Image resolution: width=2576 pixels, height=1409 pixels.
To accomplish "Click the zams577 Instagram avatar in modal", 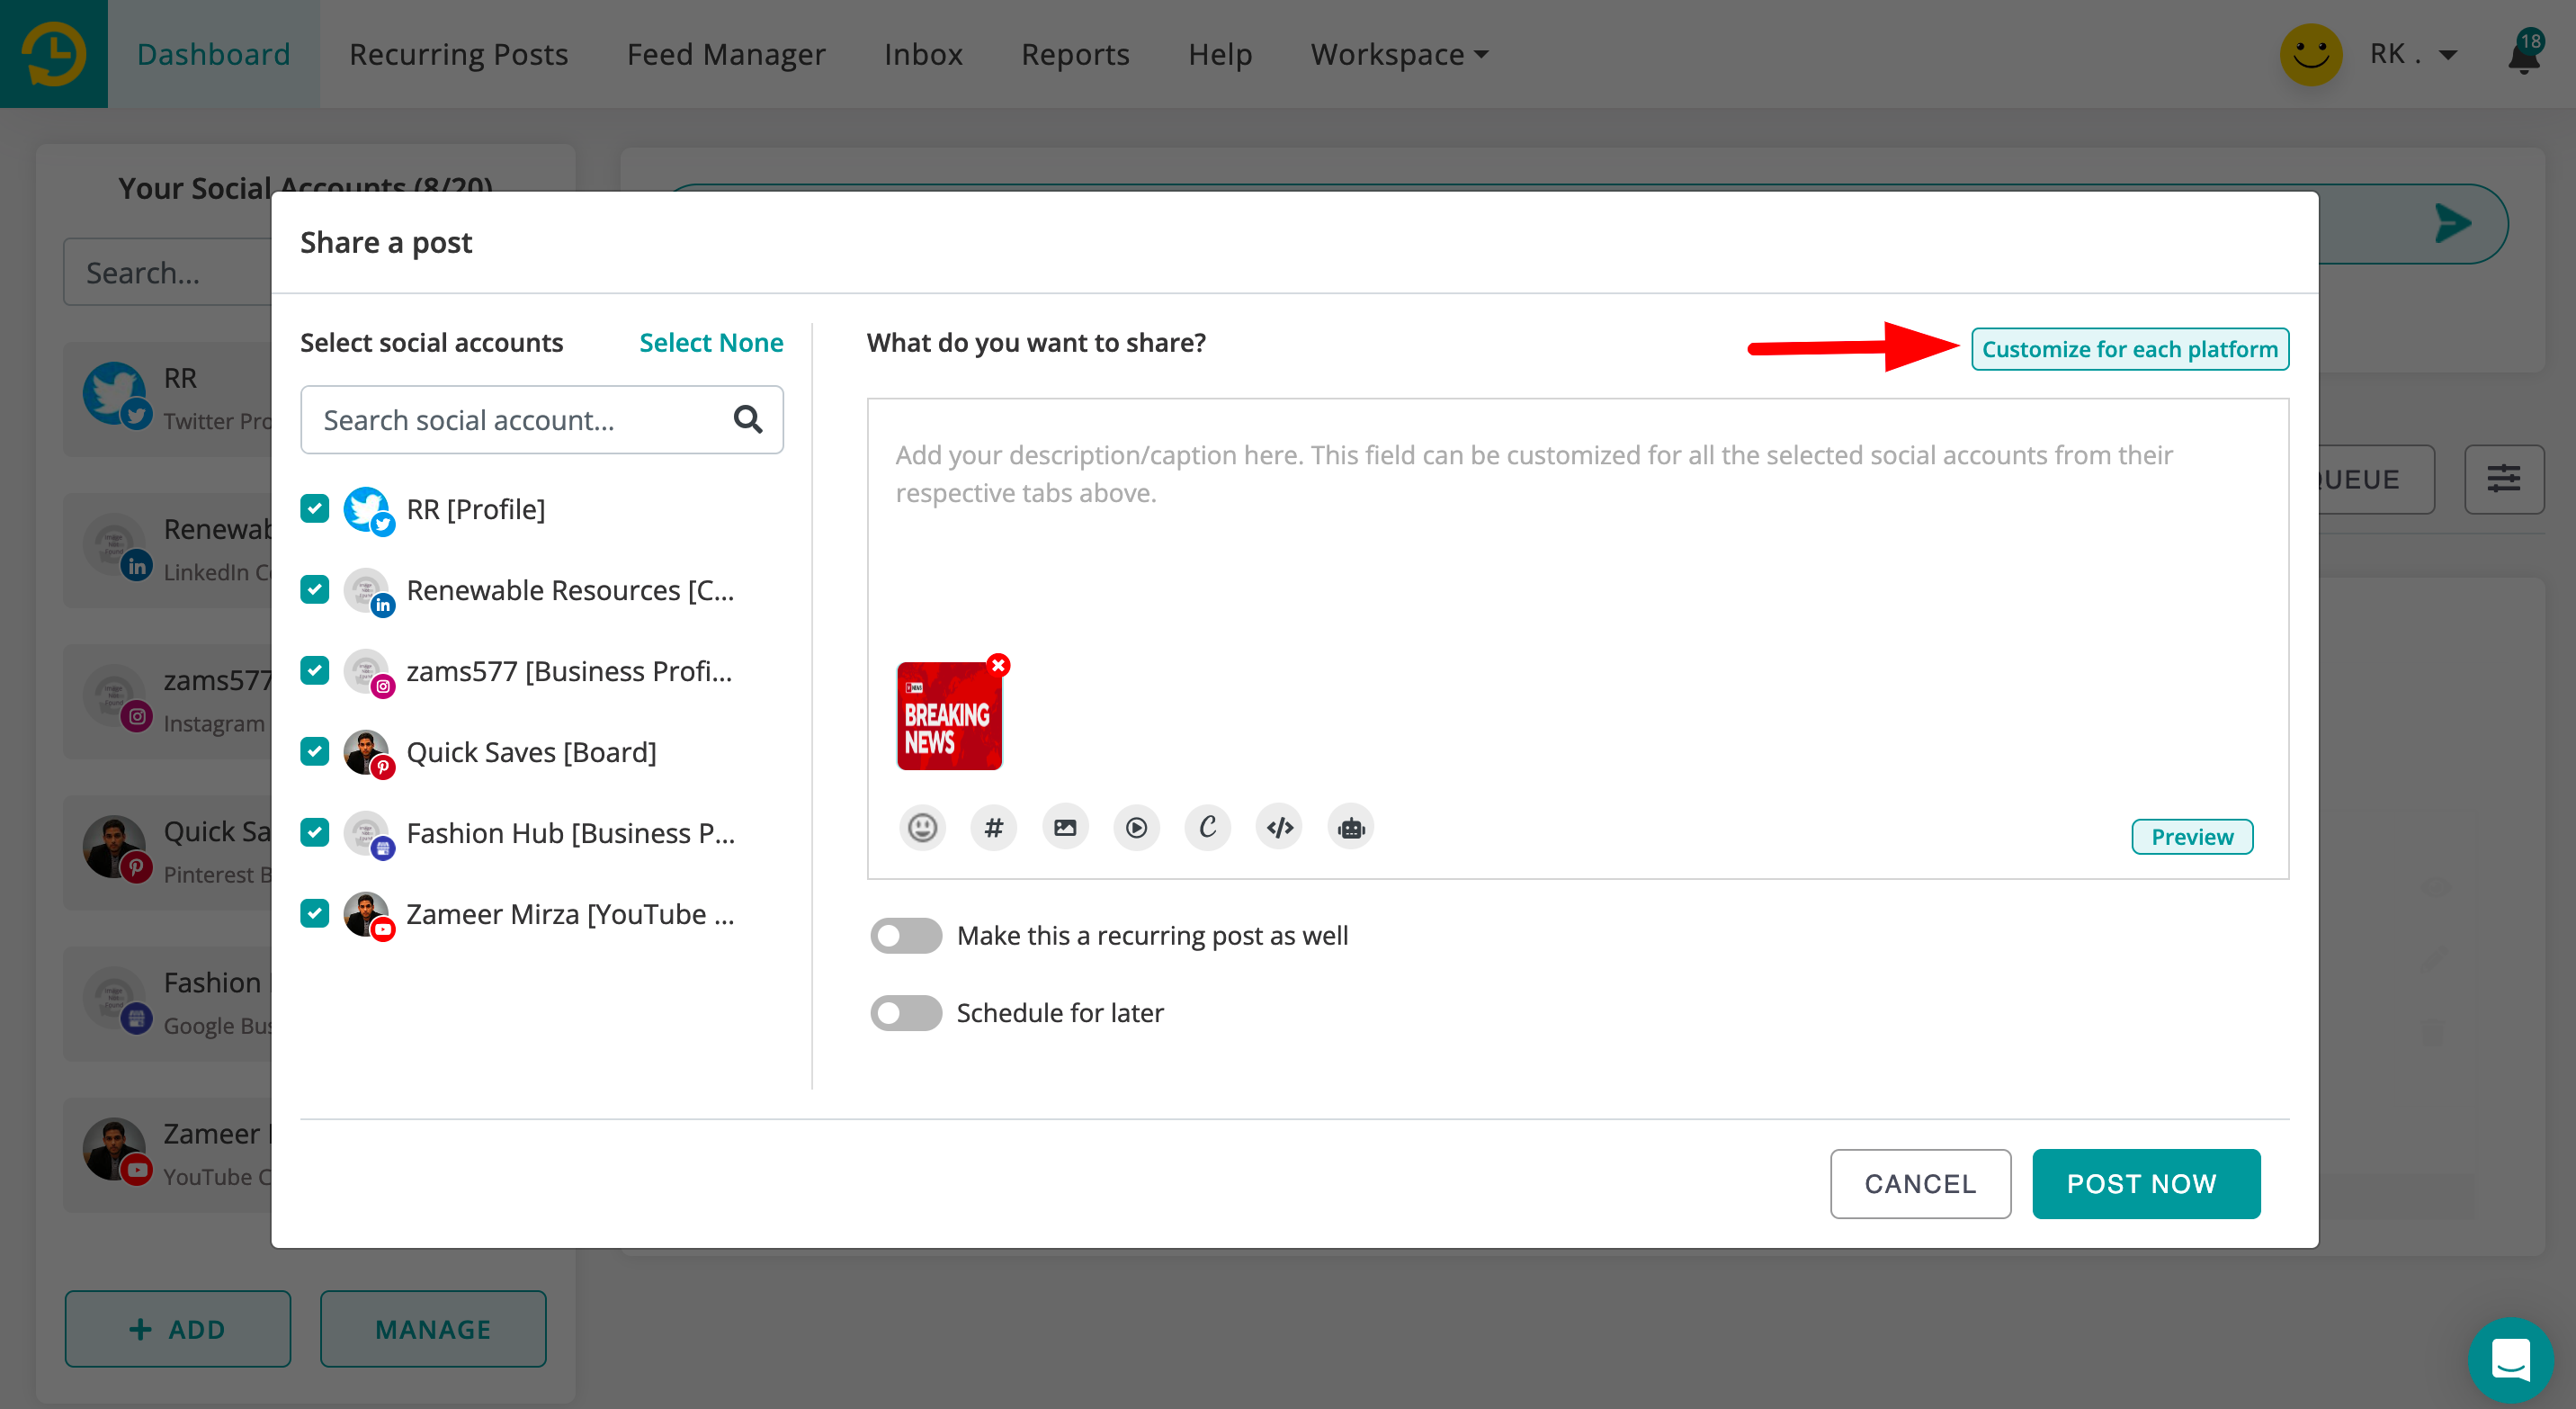I will [369, 672].
